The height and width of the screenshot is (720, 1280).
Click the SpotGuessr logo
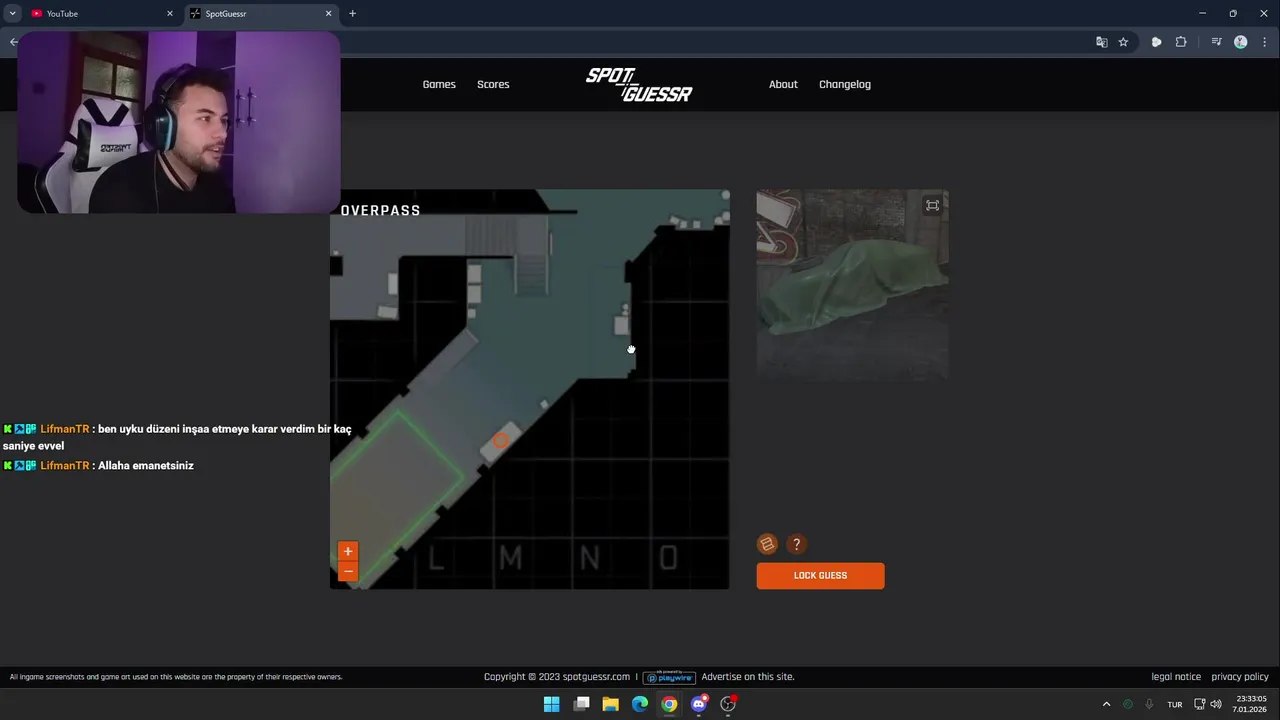pos(639,85)
